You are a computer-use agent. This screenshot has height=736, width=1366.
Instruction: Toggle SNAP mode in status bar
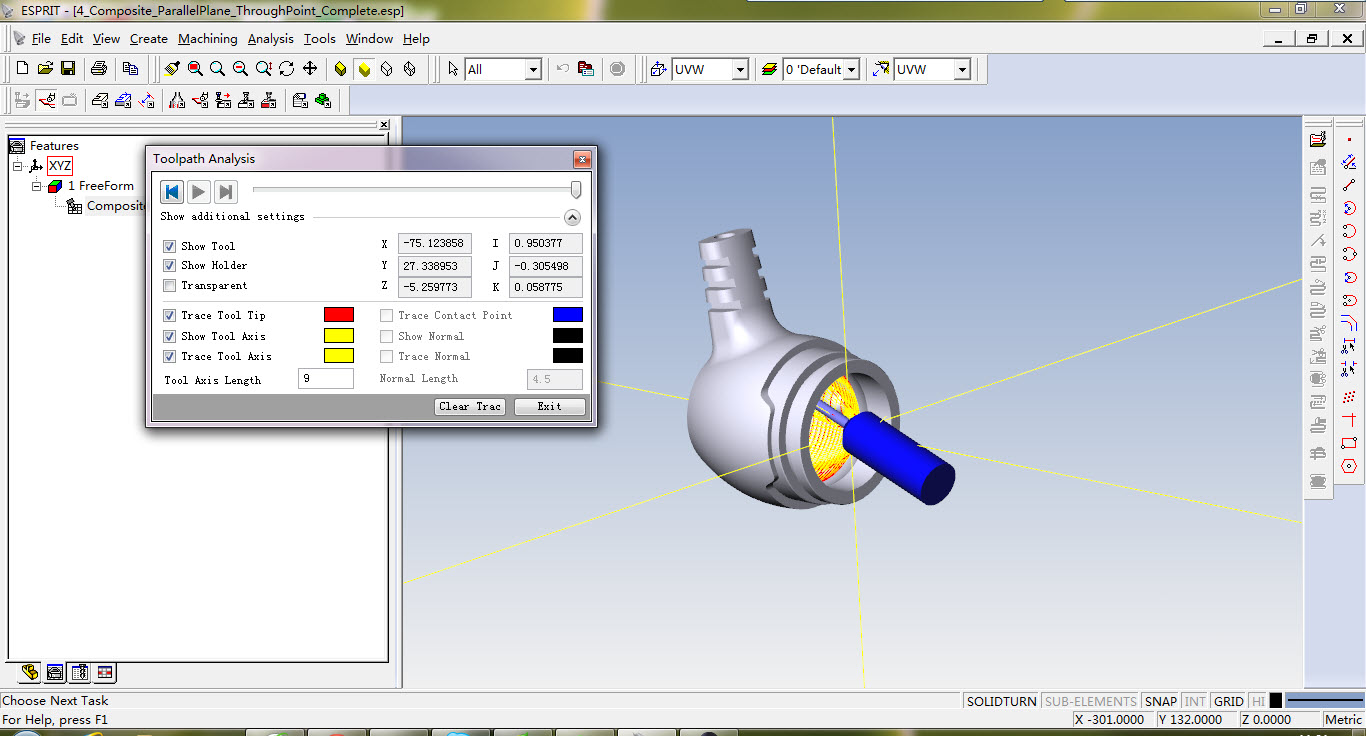[x=1161, y=701]
